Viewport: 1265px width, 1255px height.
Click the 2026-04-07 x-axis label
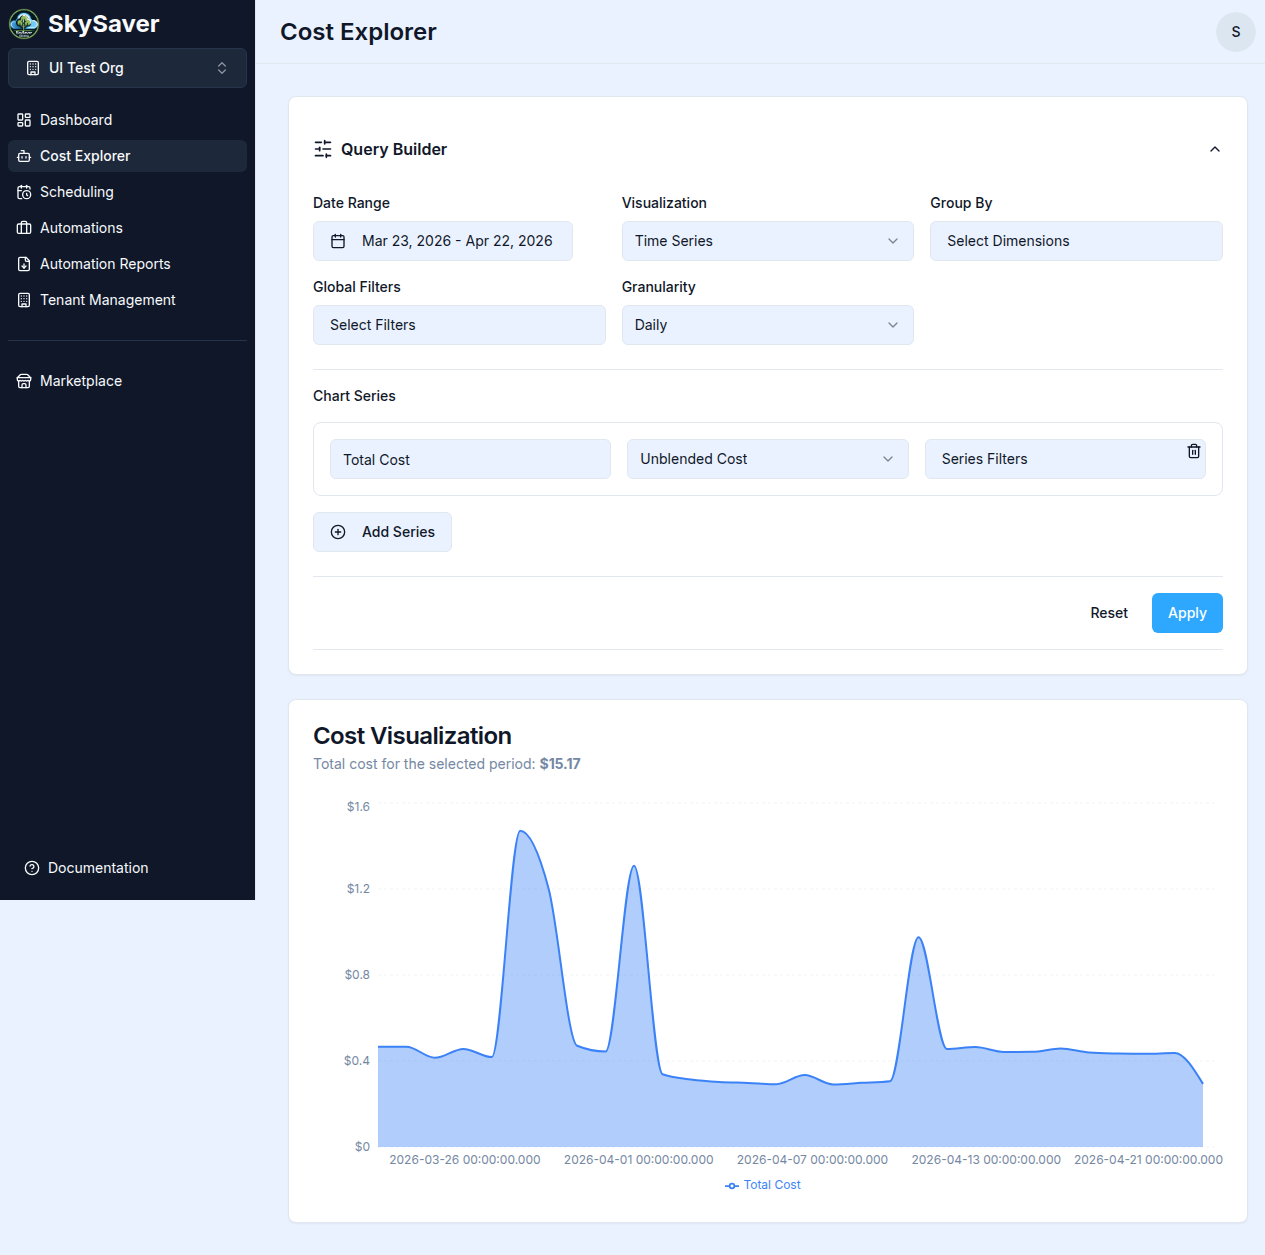[812, 1160]
